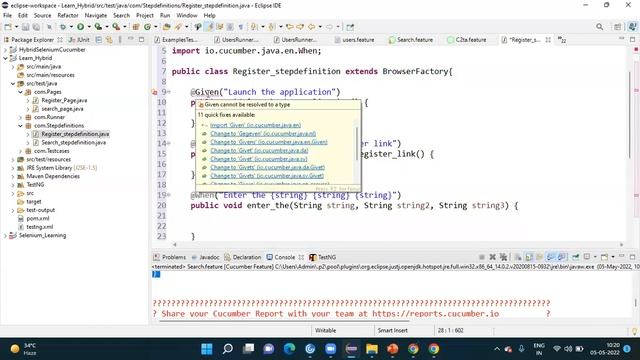Collapse All icon in Package Explorer
The image size is (640, 360).
click(x=98, y=40)
